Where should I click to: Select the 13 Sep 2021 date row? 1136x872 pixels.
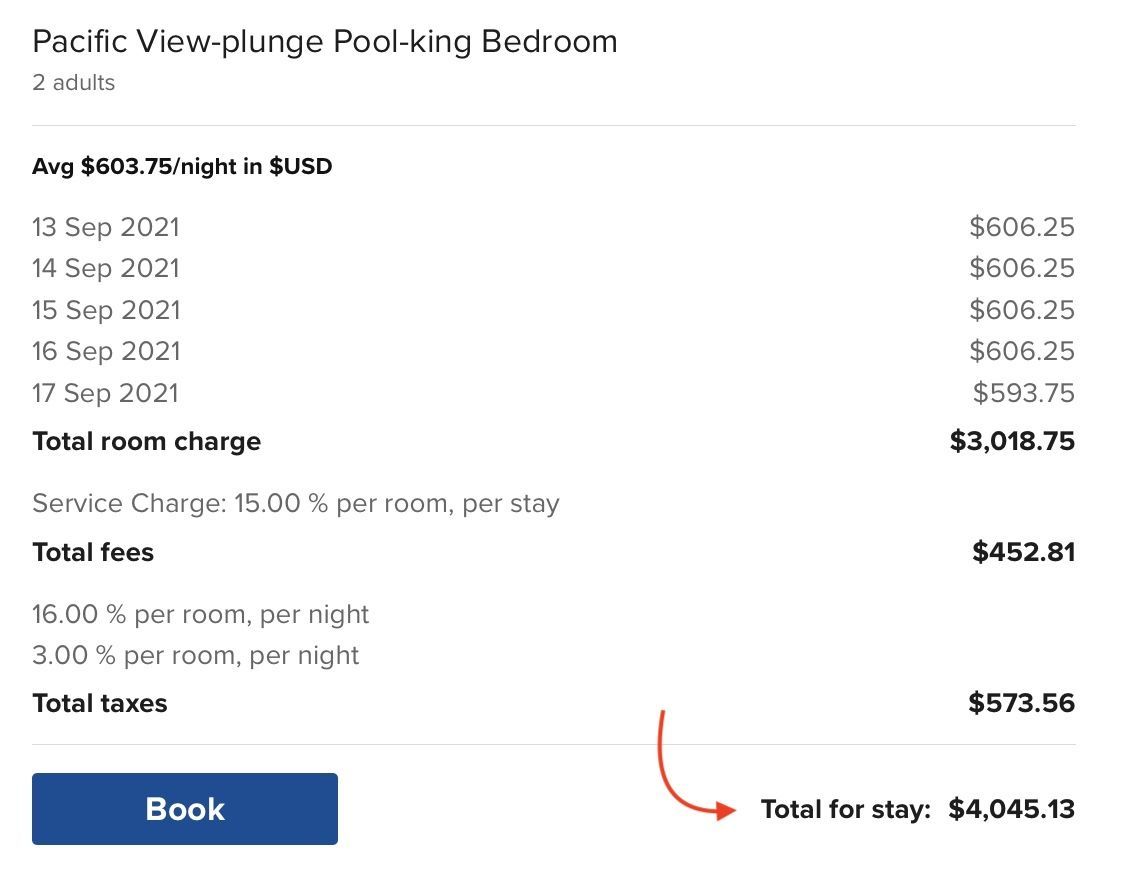554,227
